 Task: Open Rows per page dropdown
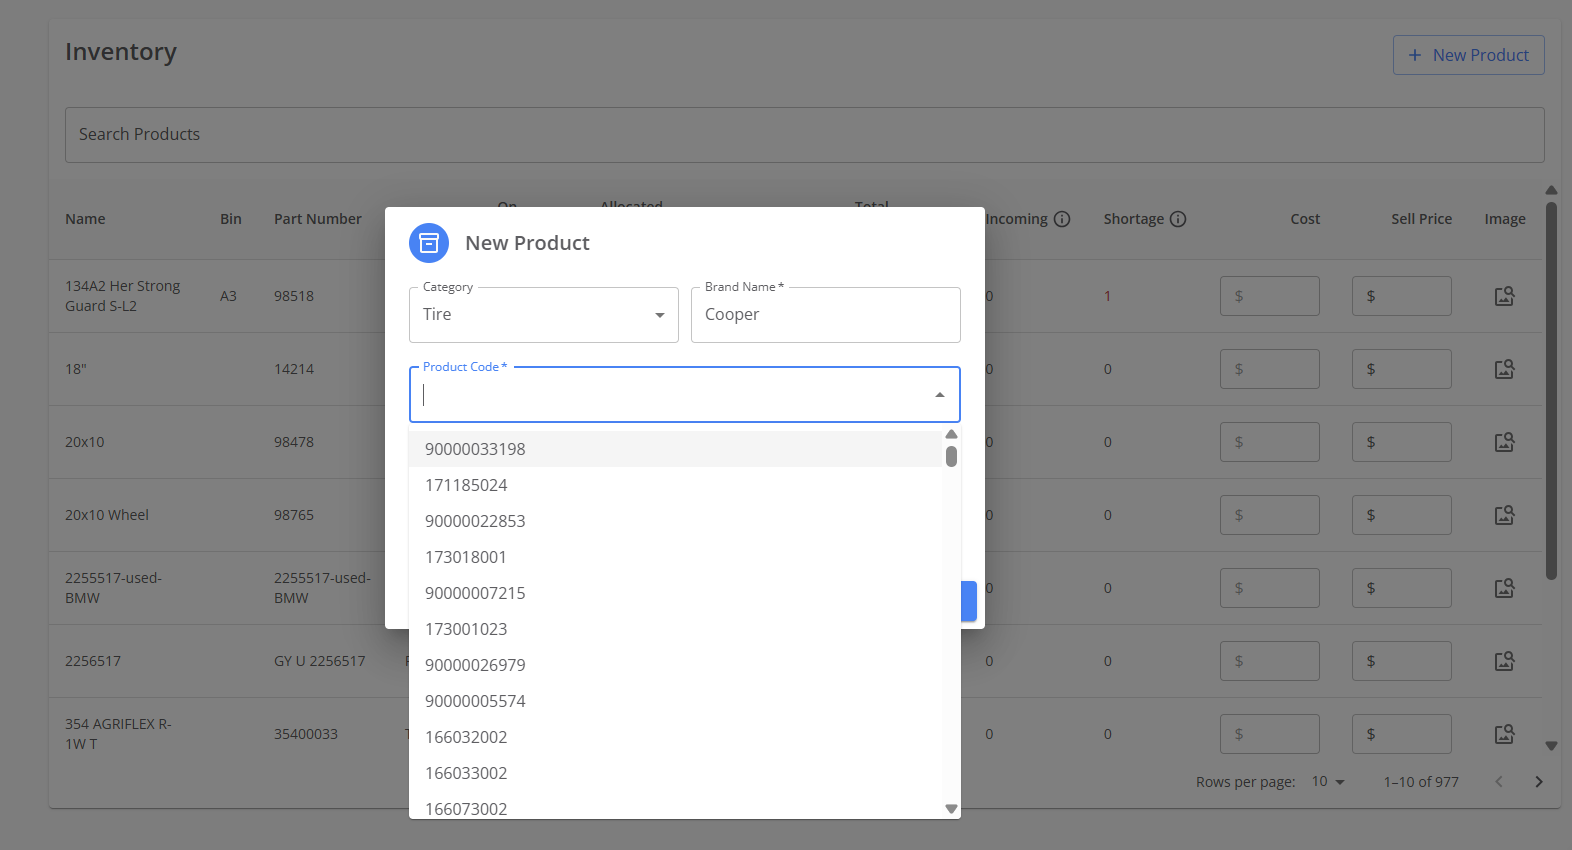click(1328, 782)
